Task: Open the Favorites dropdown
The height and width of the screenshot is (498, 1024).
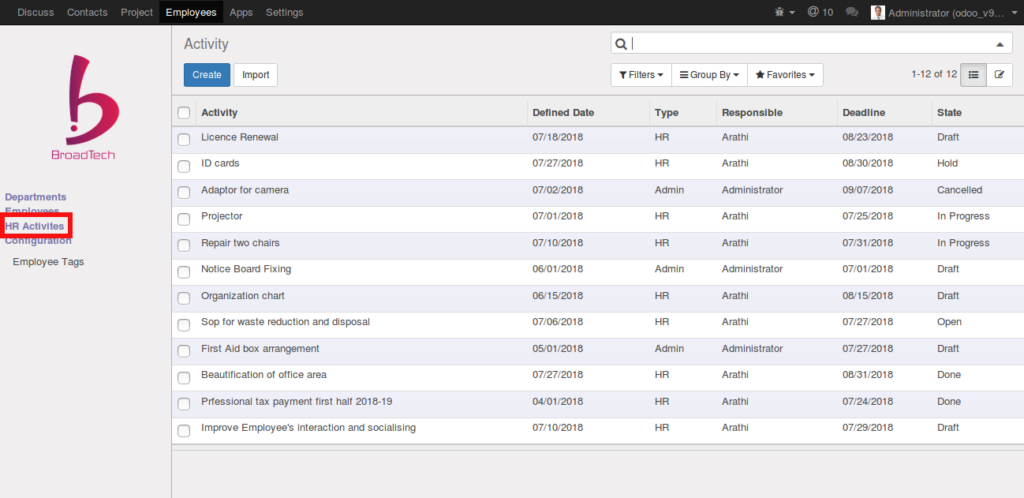Action: pos(785,75)
